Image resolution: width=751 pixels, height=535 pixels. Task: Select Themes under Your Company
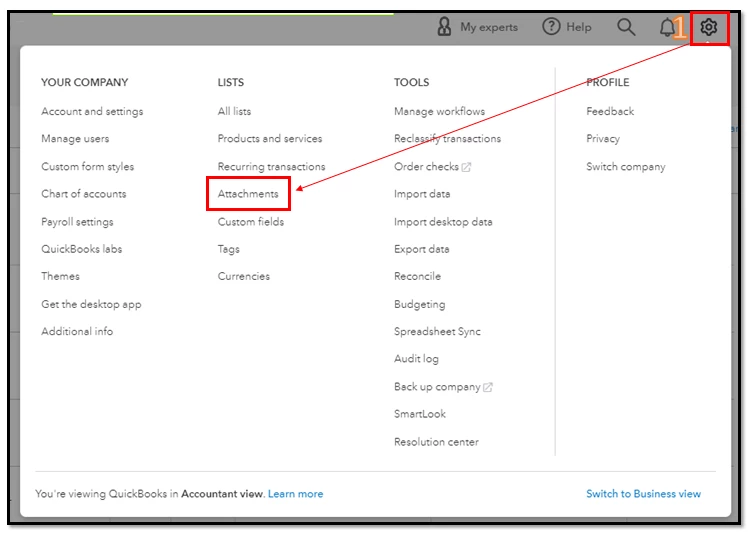coord(60,276)
